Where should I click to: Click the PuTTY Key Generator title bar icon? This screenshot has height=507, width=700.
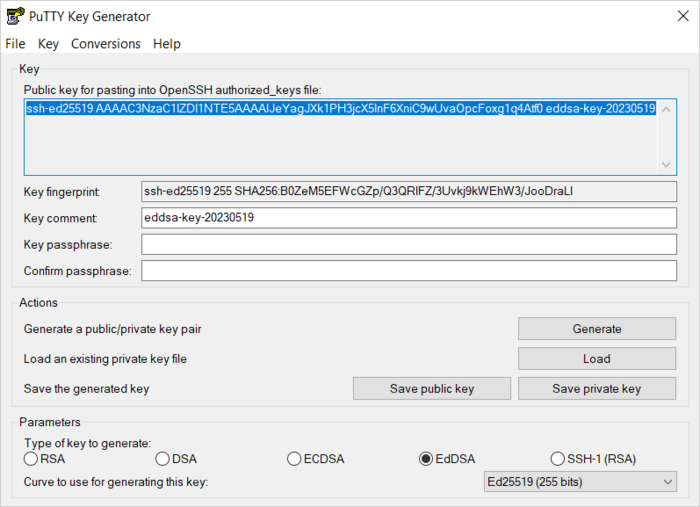coord(13,16)
